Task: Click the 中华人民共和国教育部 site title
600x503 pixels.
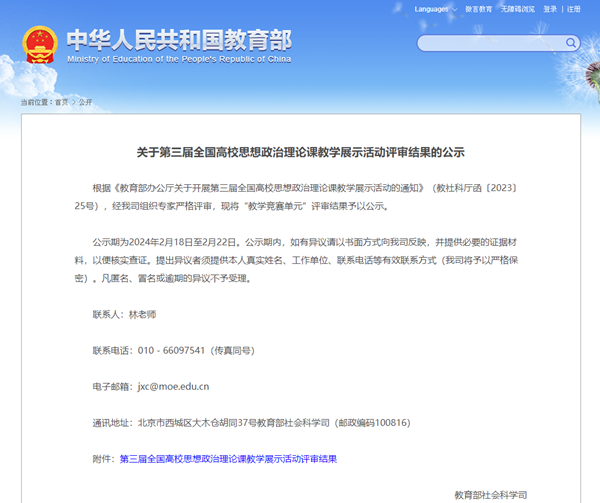Action: pyautogui.click(x=179, y=38)
